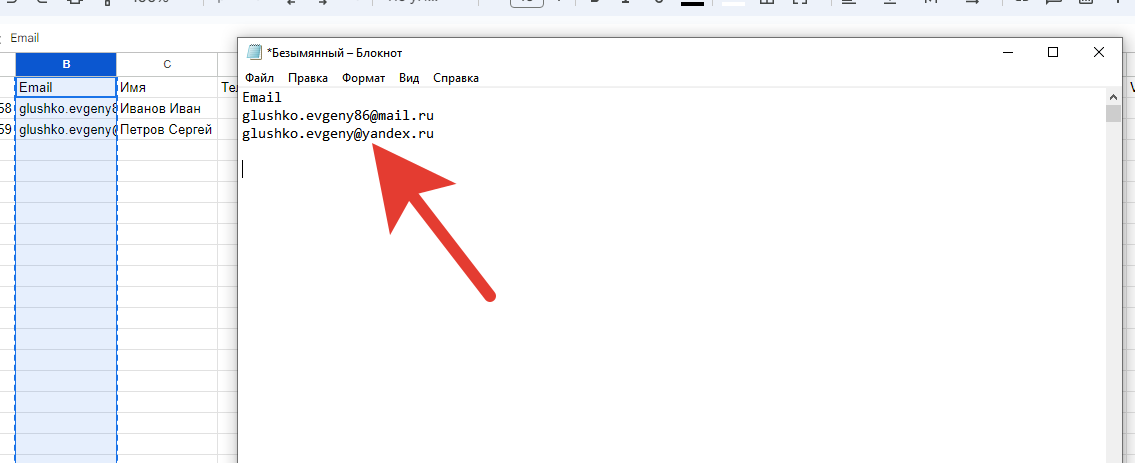Click the Notepad scrollbar up arrow

click(x=1113, y=96)
